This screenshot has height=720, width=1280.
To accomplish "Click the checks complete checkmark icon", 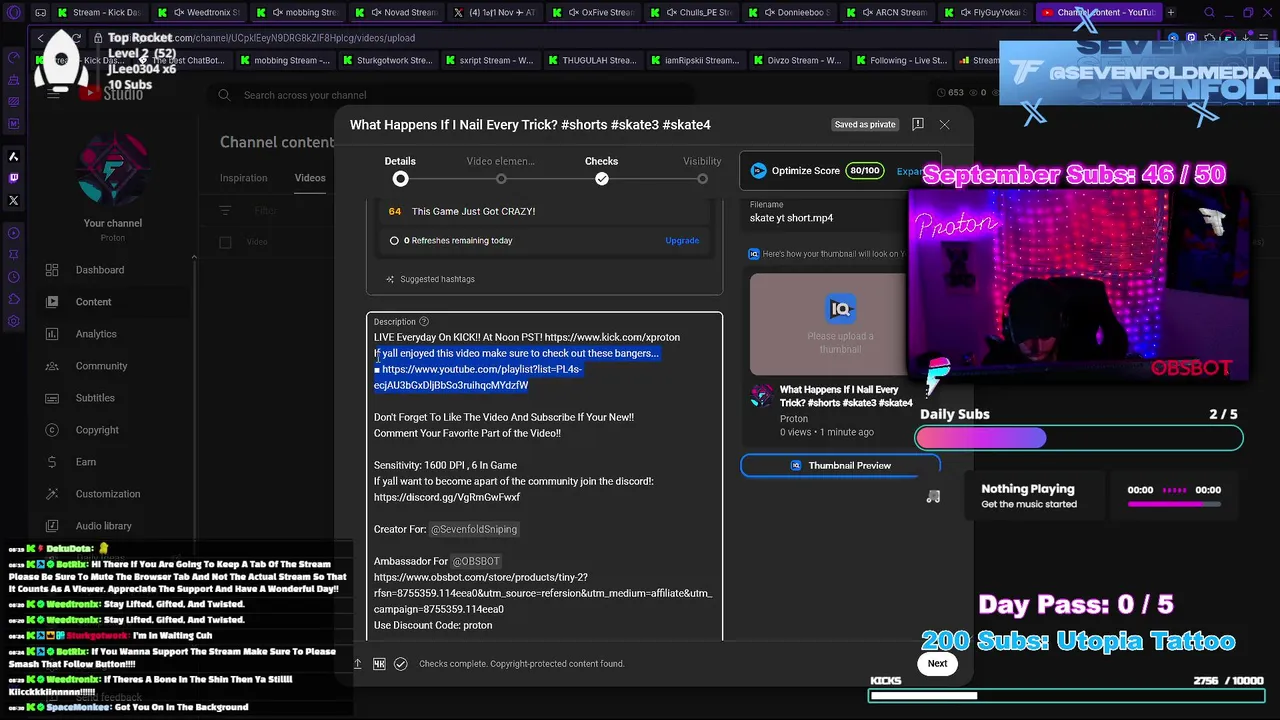I will click(401, 664).
